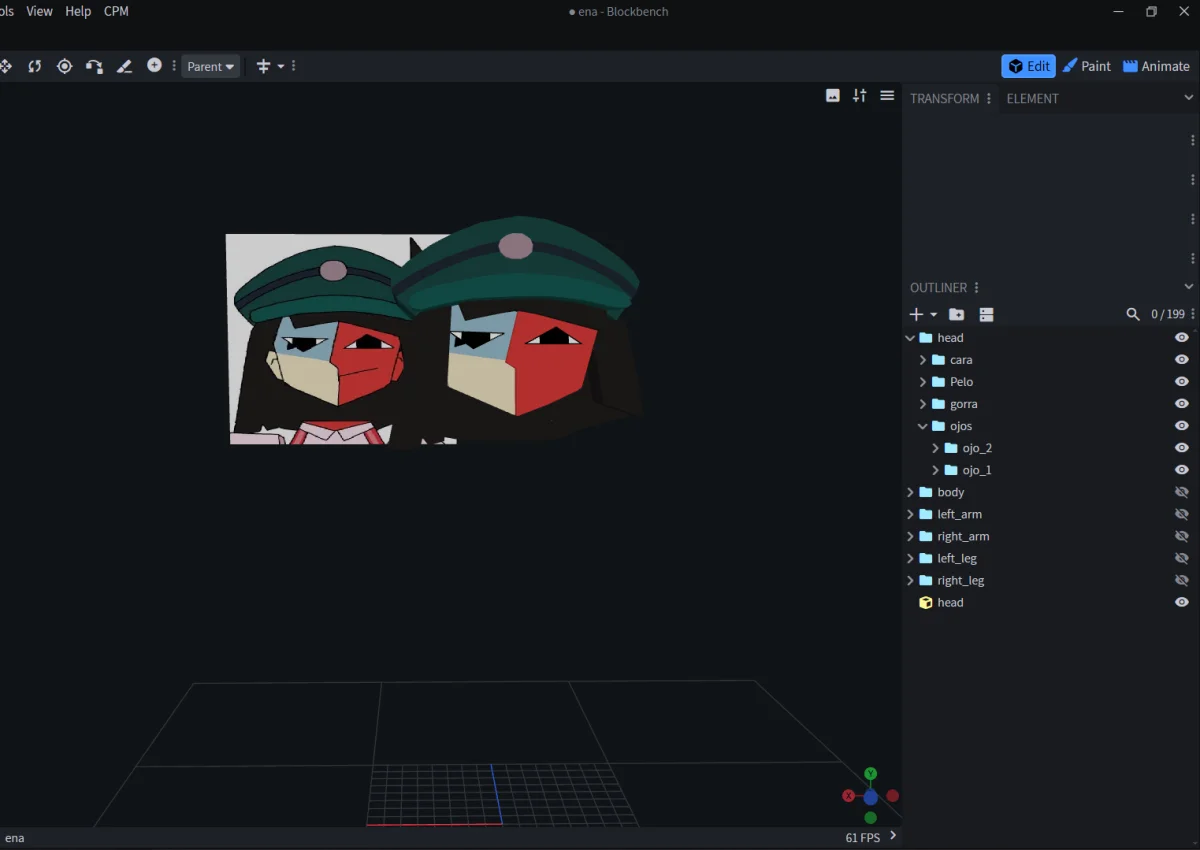
Task: Click the yellow cube icon of the bottom head element
Action: [x=926, y=602]
